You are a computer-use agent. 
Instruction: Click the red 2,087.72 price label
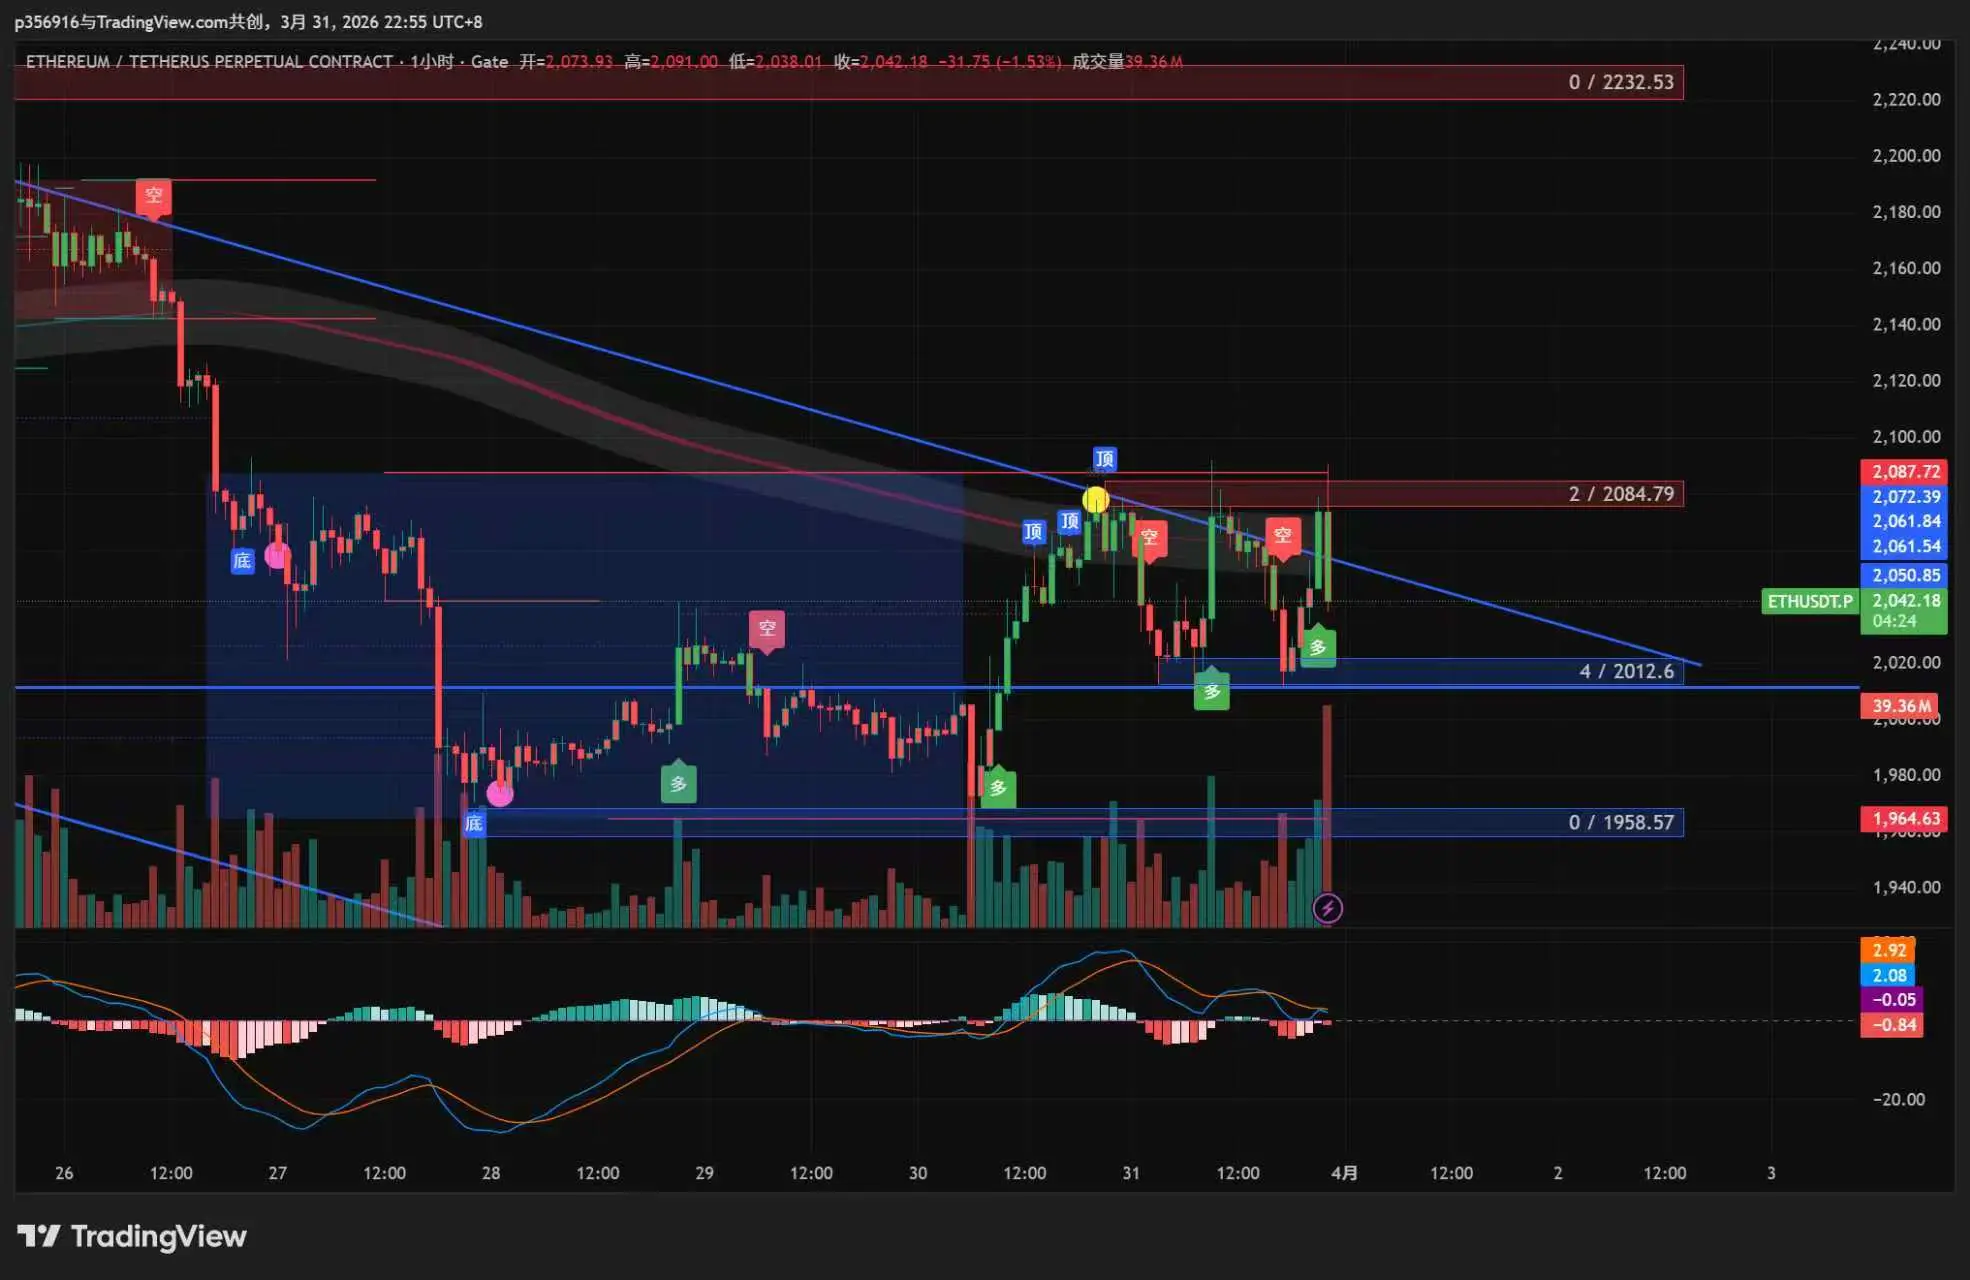[x=1904, y=471]
